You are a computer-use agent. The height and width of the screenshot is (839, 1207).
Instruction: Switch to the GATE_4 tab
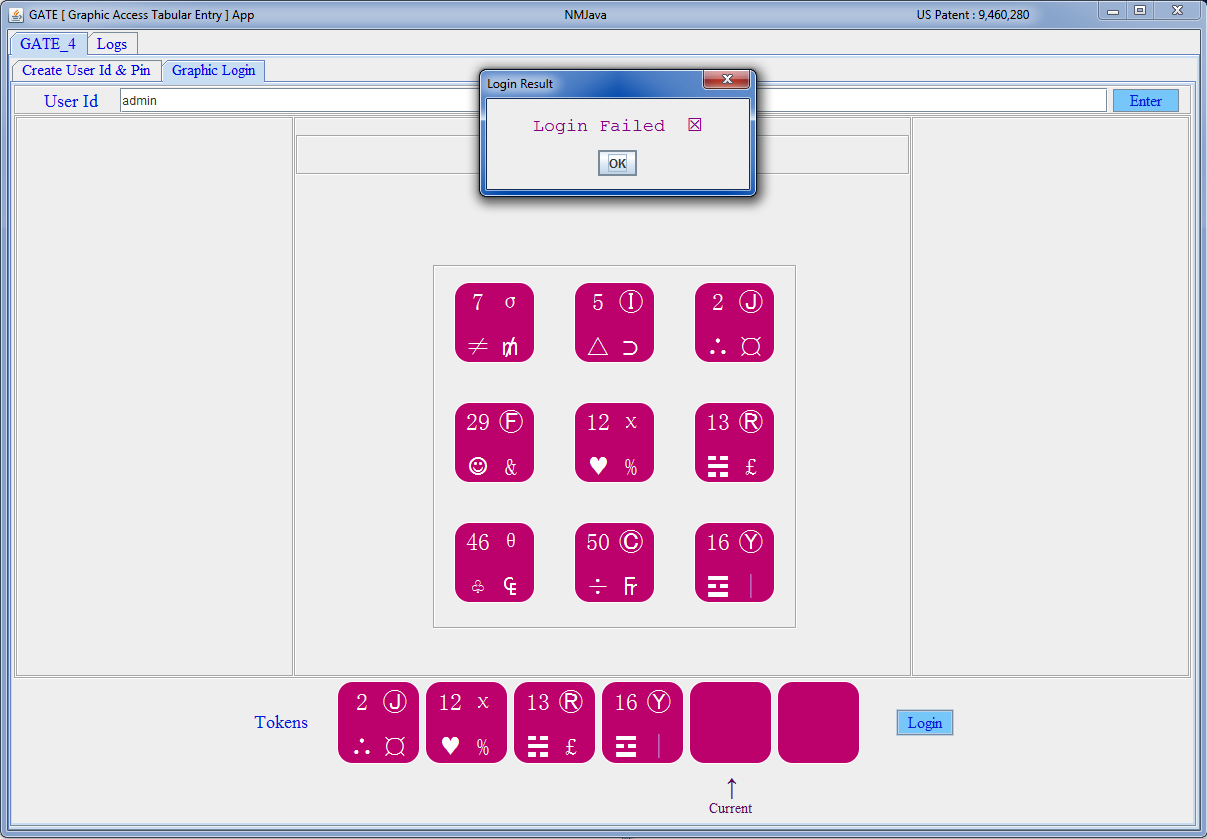pyautogui.click(x=48, y=44)
